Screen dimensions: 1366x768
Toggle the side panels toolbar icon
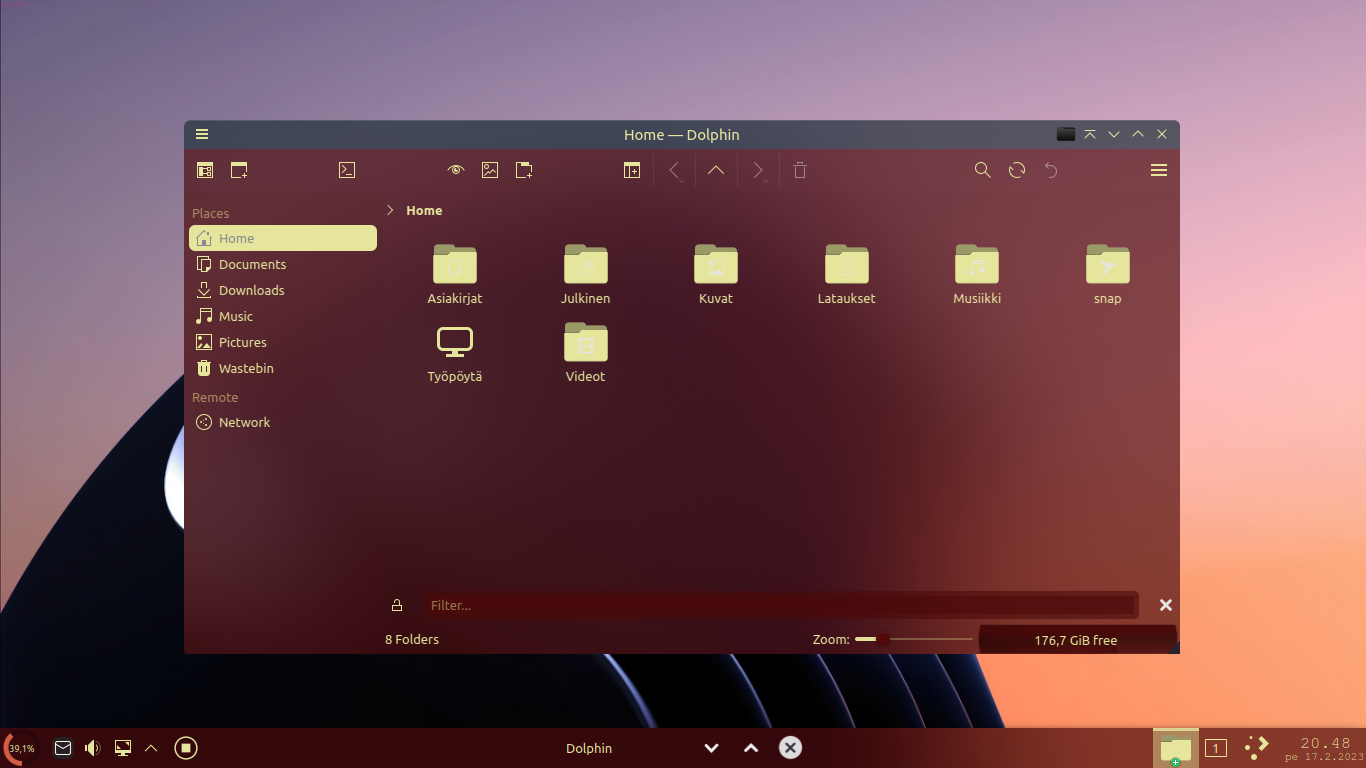[205, 170]
